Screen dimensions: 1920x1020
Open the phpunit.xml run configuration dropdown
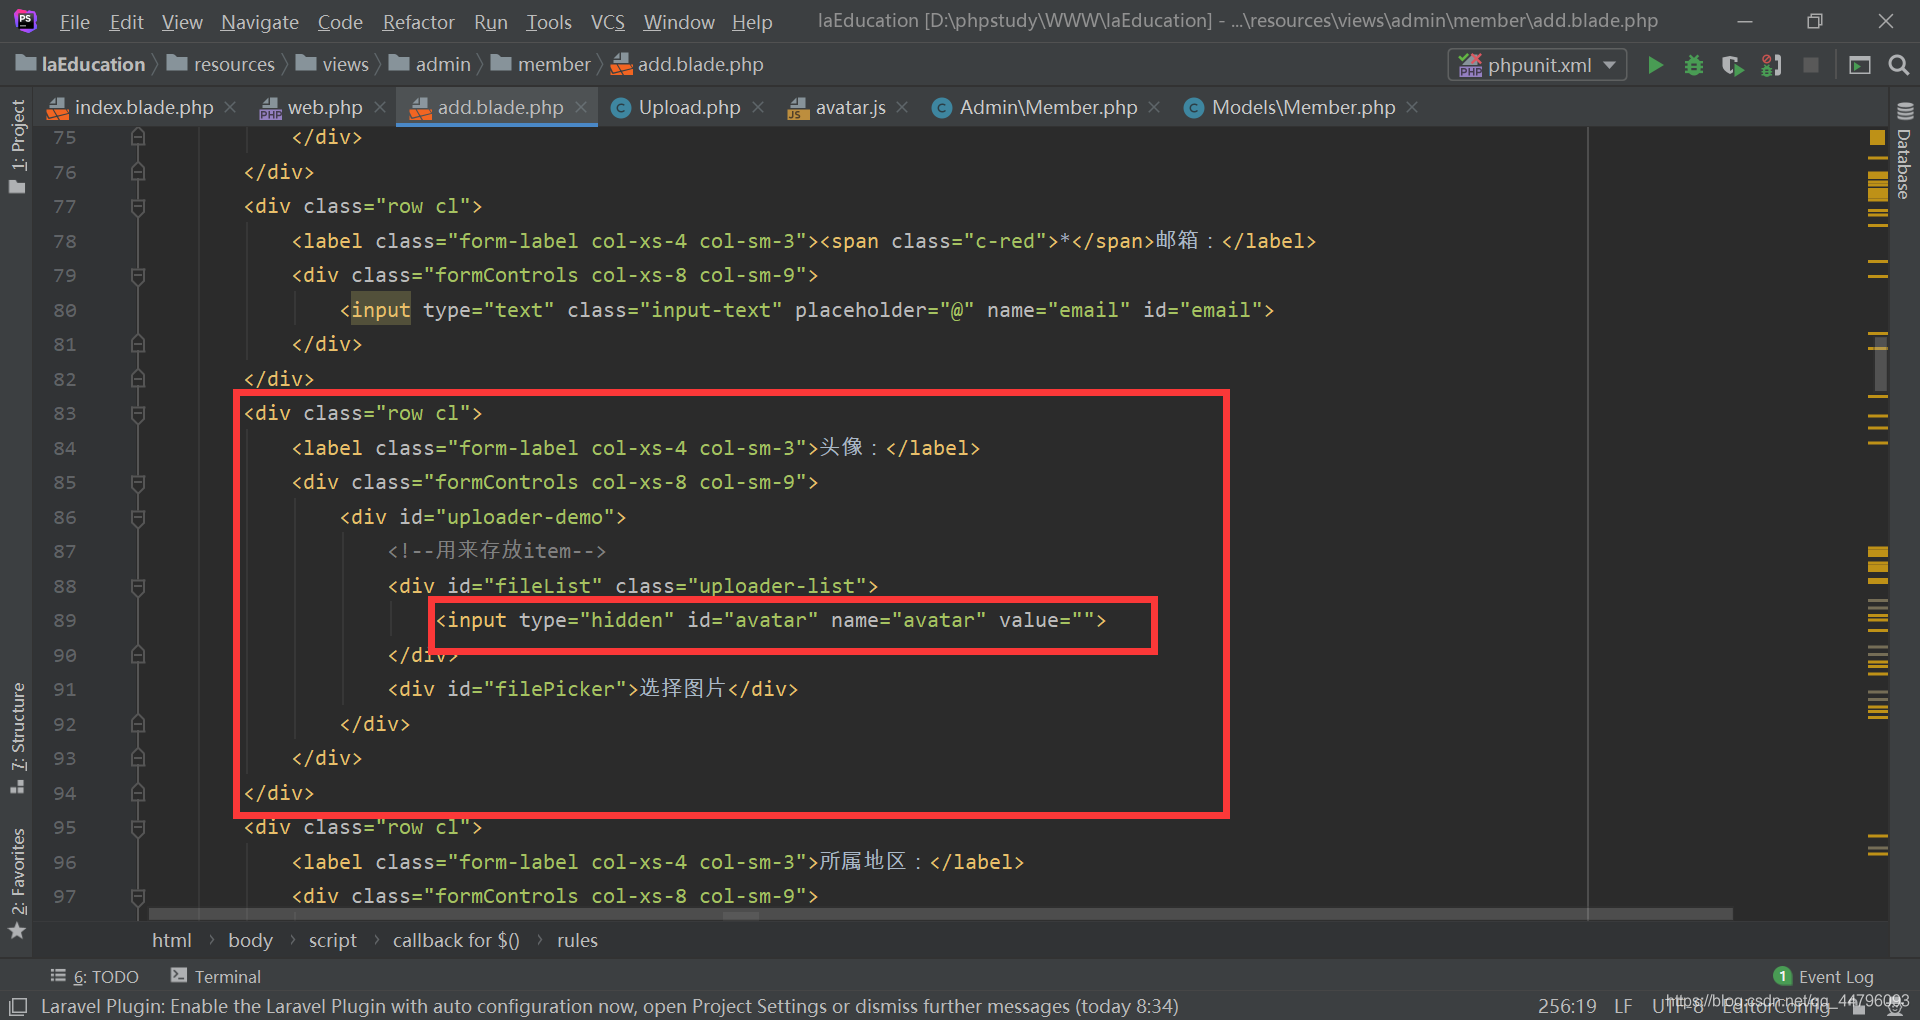1537,65
